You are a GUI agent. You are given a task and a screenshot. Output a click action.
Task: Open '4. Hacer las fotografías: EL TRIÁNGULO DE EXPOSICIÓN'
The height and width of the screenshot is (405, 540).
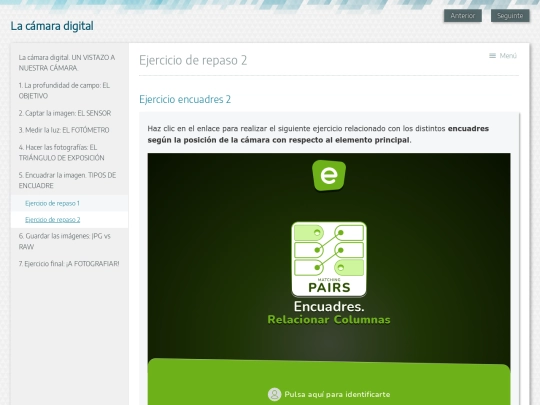click(61, 153)
